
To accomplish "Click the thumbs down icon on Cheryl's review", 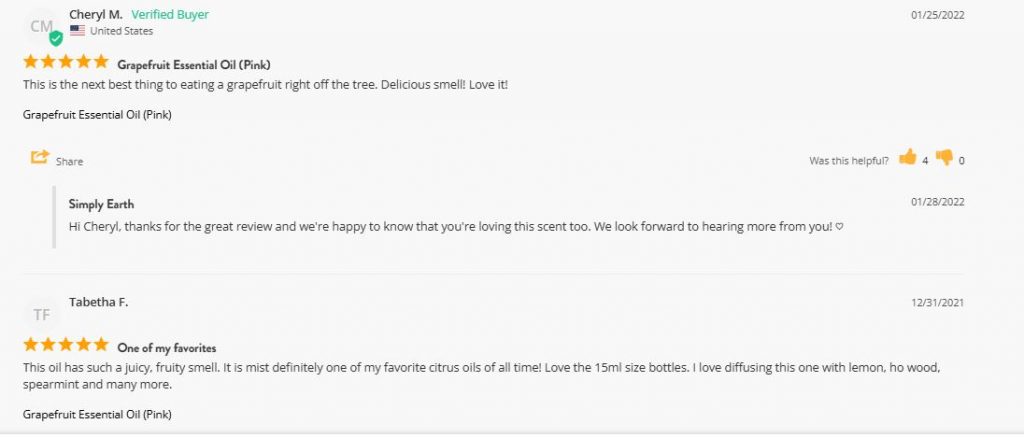I will coord(944,158).
